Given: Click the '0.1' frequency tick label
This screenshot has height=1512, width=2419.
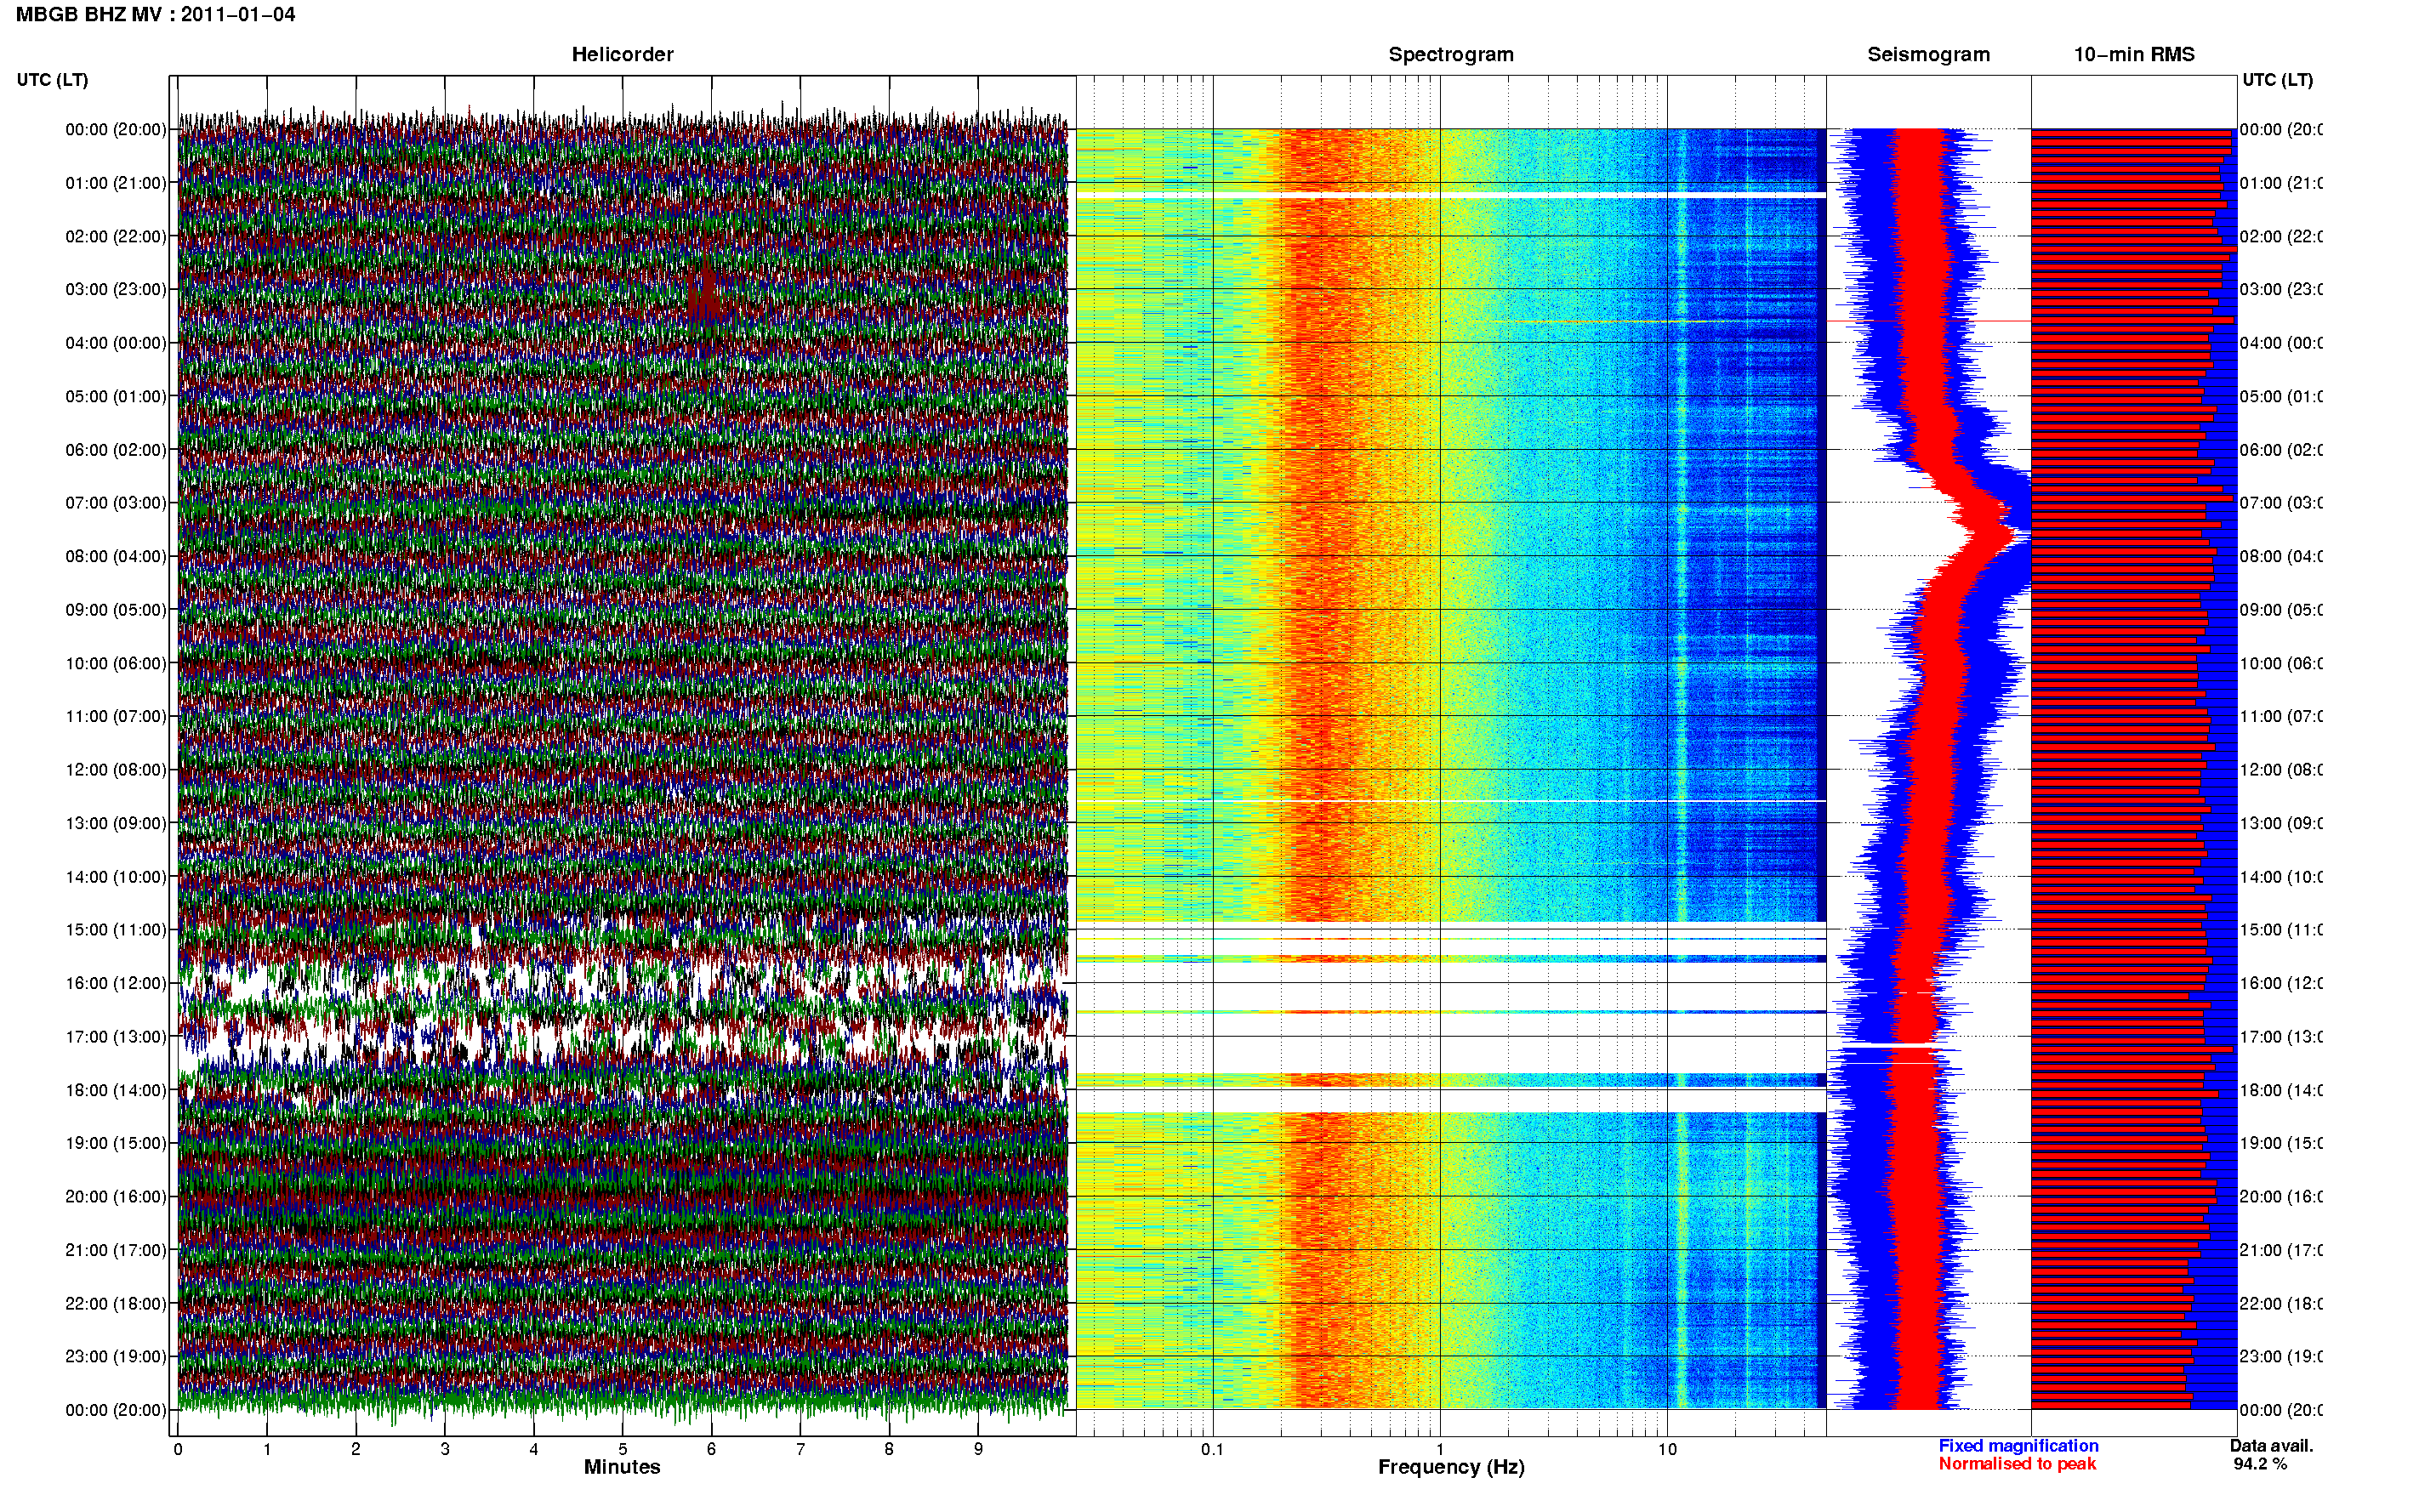Looking at the screenshot, I should (1212, 1450).
